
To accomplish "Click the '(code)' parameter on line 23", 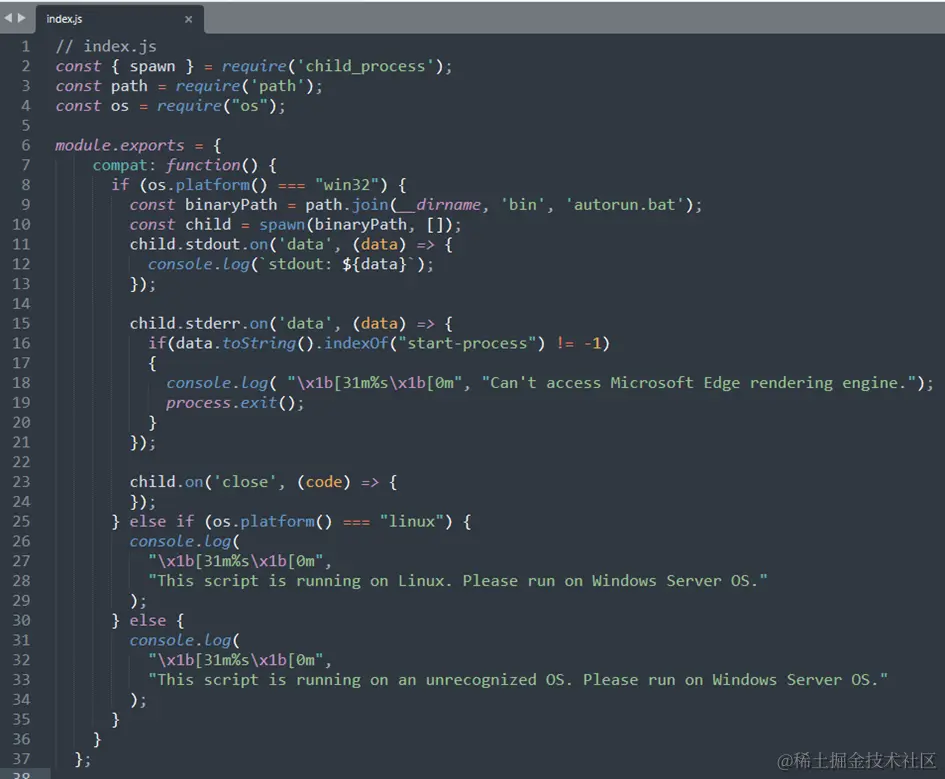I will point(324,482).
